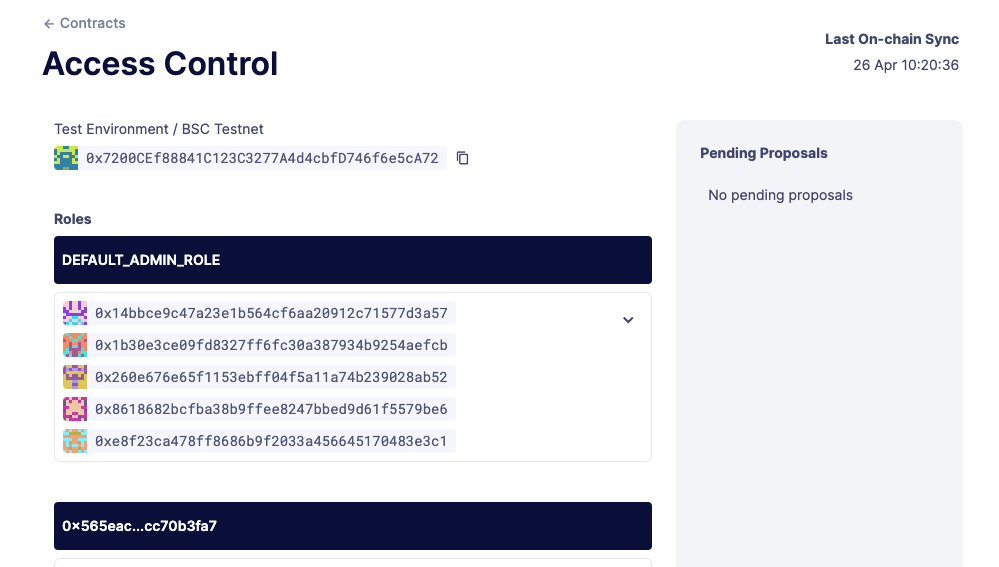The width and height of the screenshot is (999, 567).
Task: Click the avatar beside address 0xe8f23ca478ff8686b9f2033a456645170483e3c1
Action: tap(75, 441)
